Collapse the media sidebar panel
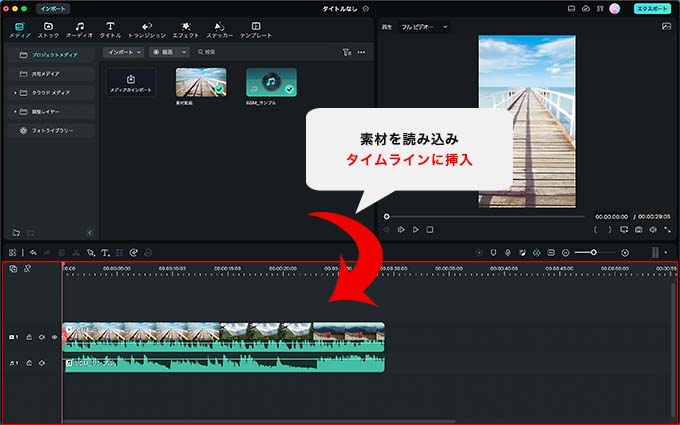This screenshot has height=425, width=680. click(90, 233)
